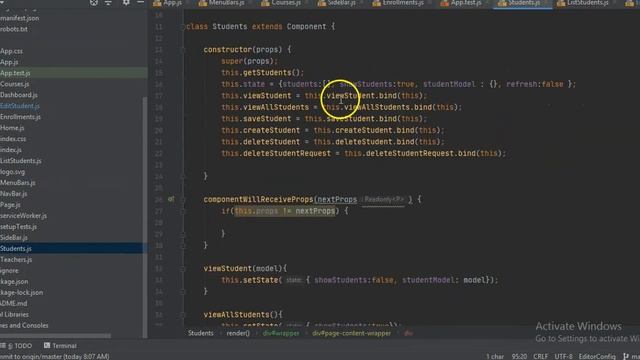Click the collapse all icon in project panel
This screenshot has width=640, height=360.
pyautogui.click(x=108, y=2)
